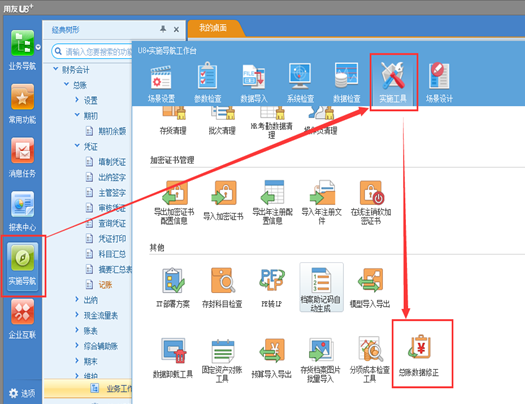Open 消息任务 sidebar icon

[x=22, y=157]
